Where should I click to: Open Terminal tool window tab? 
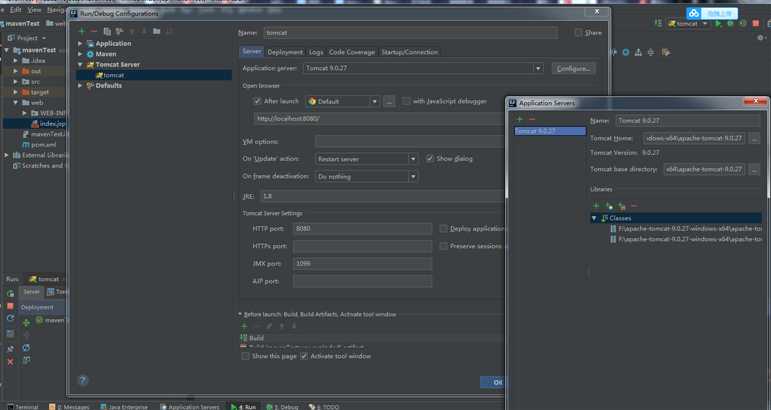coord(23,407)
